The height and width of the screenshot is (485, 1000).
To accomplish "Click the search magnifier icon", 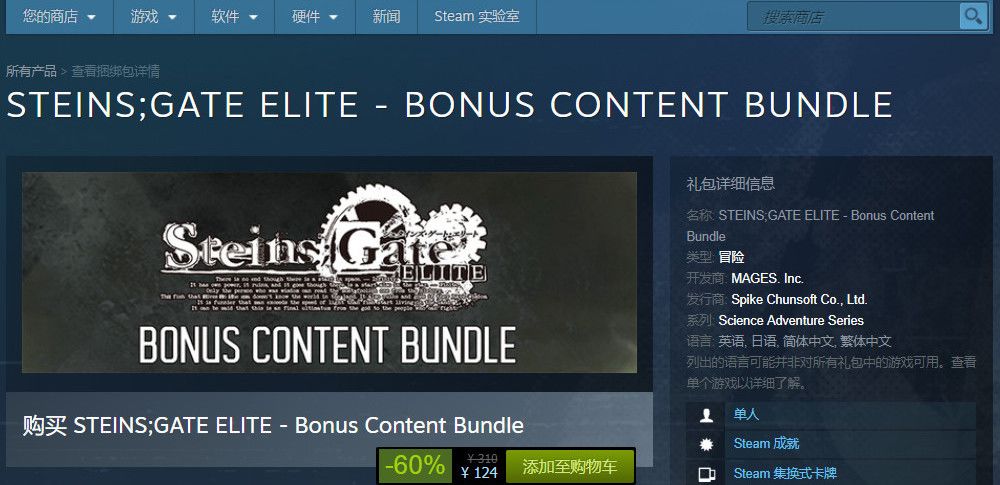I will tap(973, 16).
